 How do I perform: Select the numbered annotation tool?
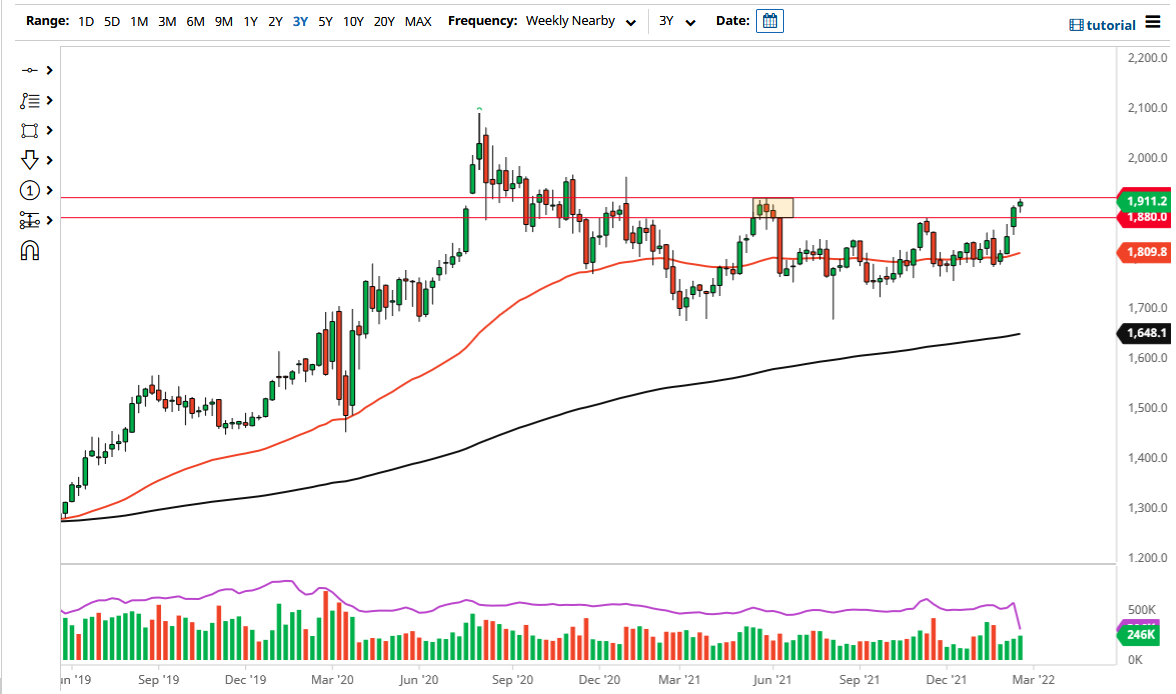coord(27,190)
